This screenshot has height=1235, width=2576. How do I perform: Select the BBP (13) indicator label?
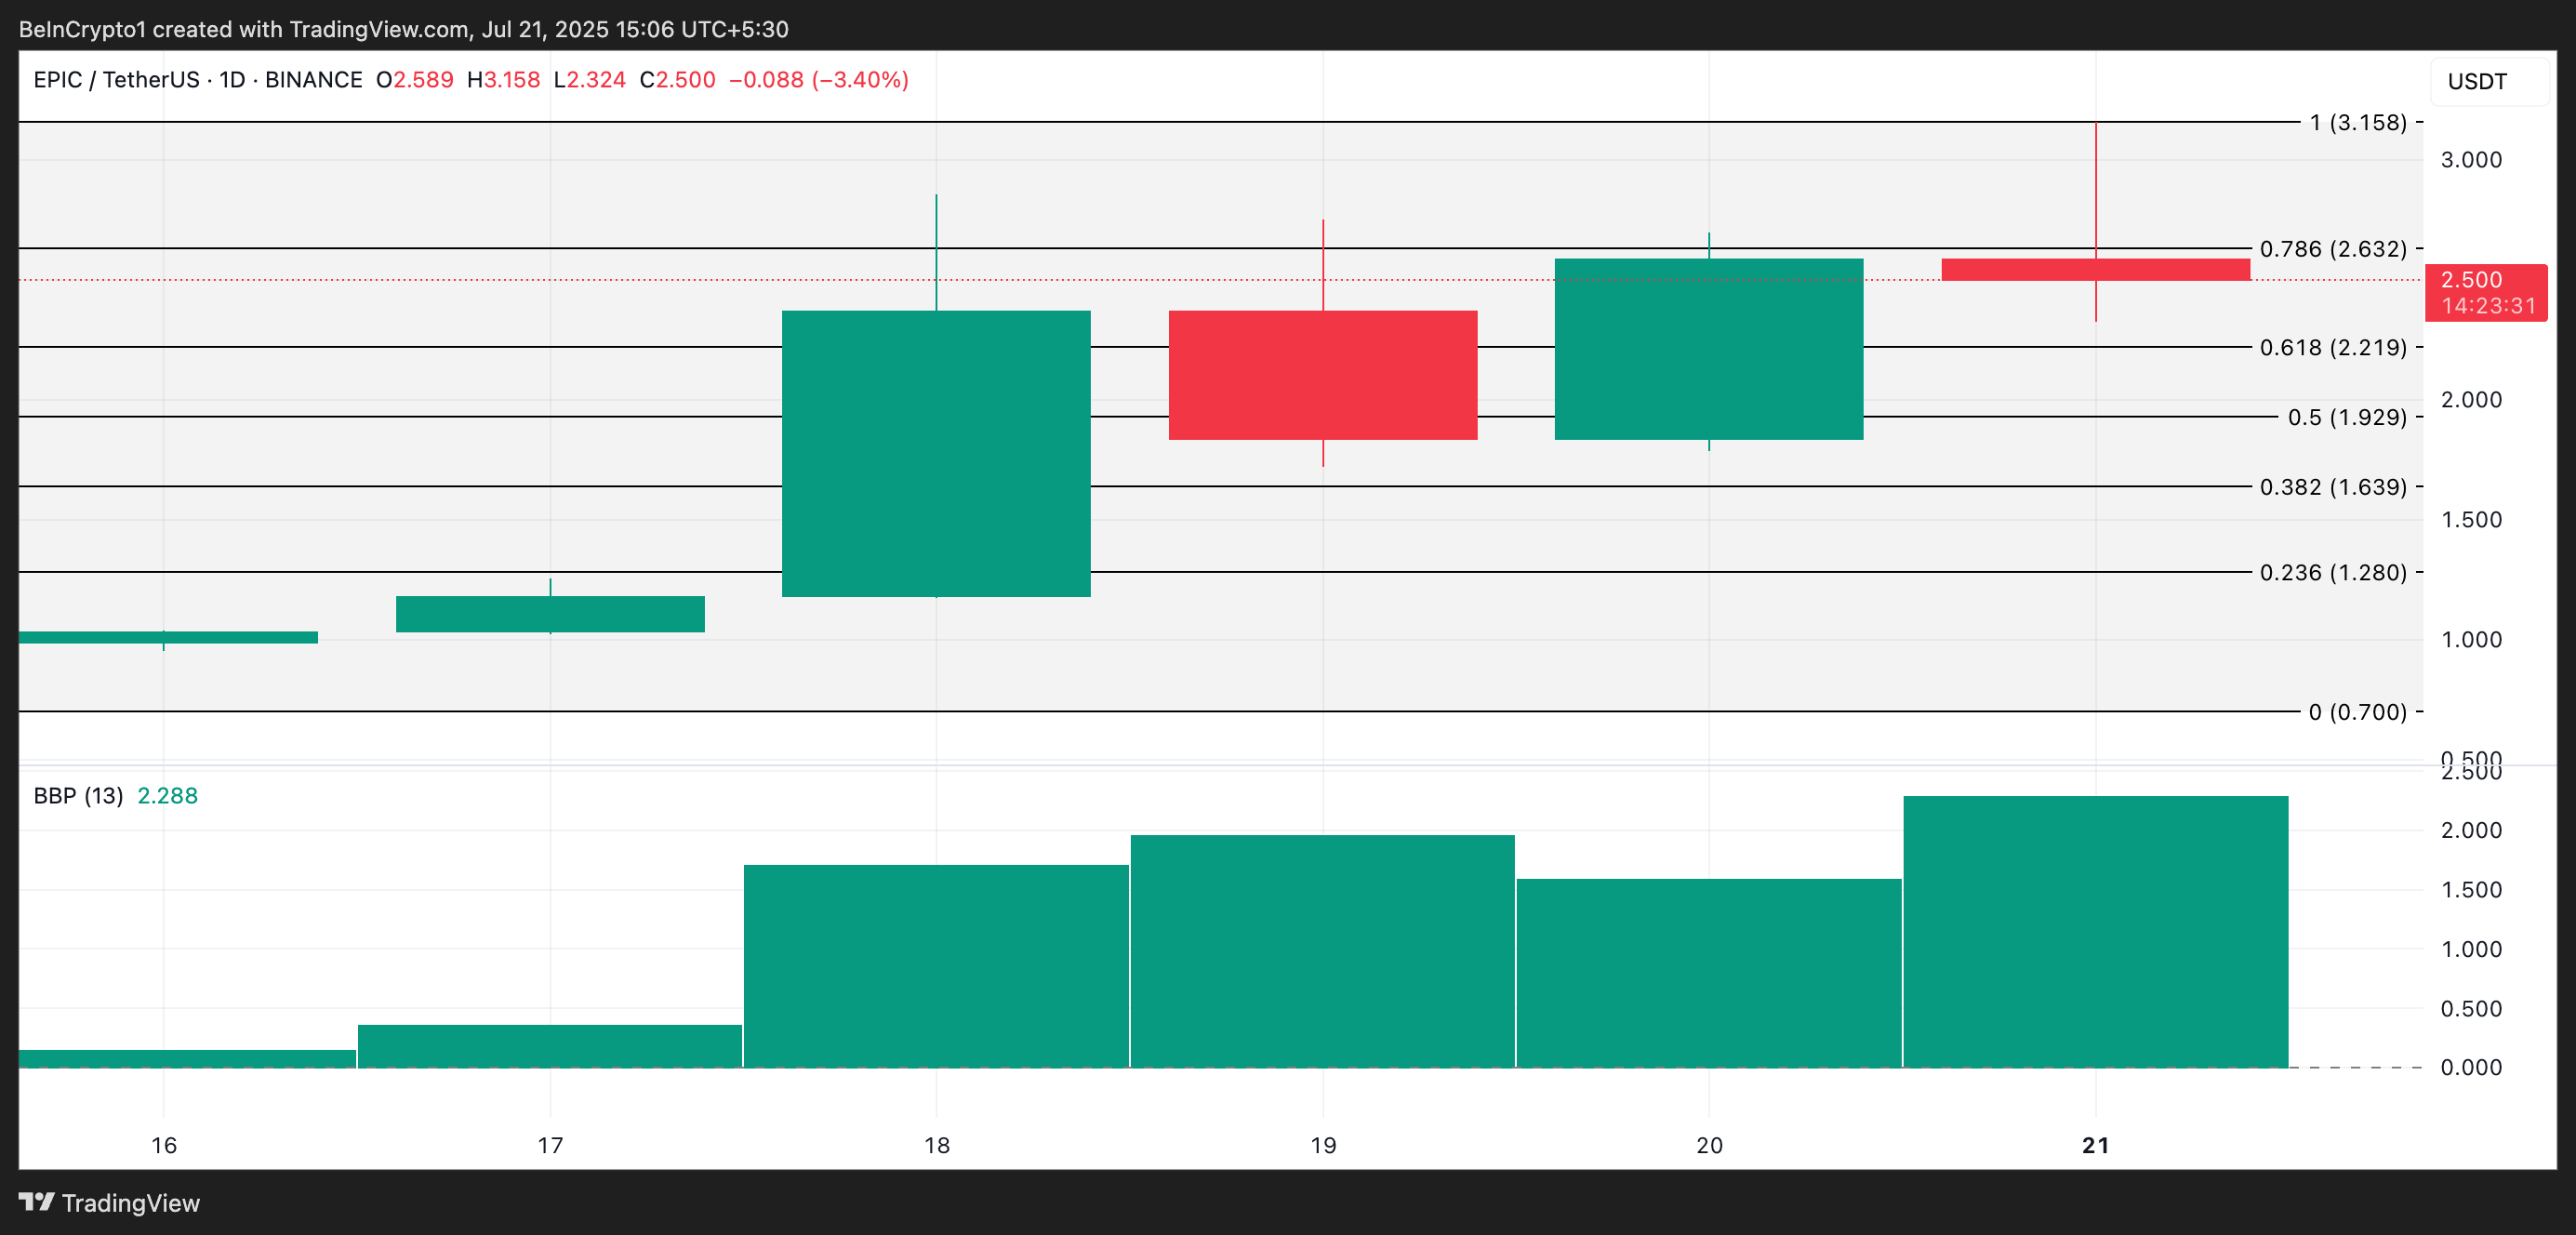[78, 796]
